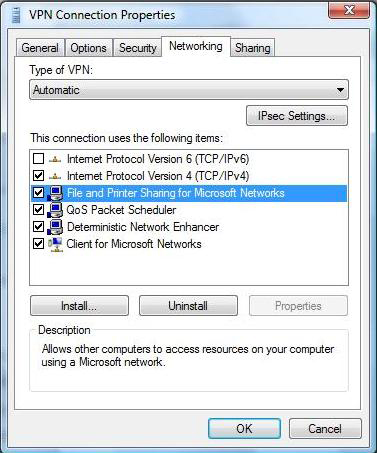Uncheck the Internet Protocol Version 4 checkbox
The height and width of the screenshot is (453, 377).
pyautogui.click(x=38, y=175)
